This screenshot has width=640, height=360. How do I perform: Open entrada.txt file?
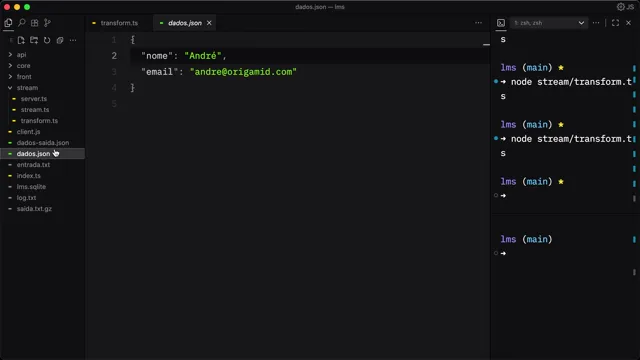(x=33, y=164)
